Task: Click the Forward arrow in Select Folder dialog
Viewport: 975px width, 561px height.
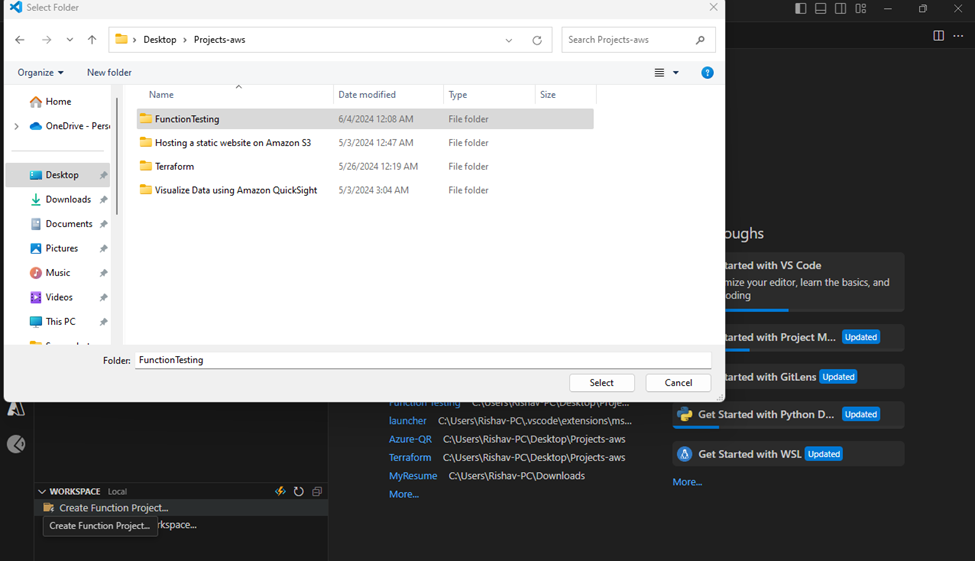Action: click(x=47, y=40)
